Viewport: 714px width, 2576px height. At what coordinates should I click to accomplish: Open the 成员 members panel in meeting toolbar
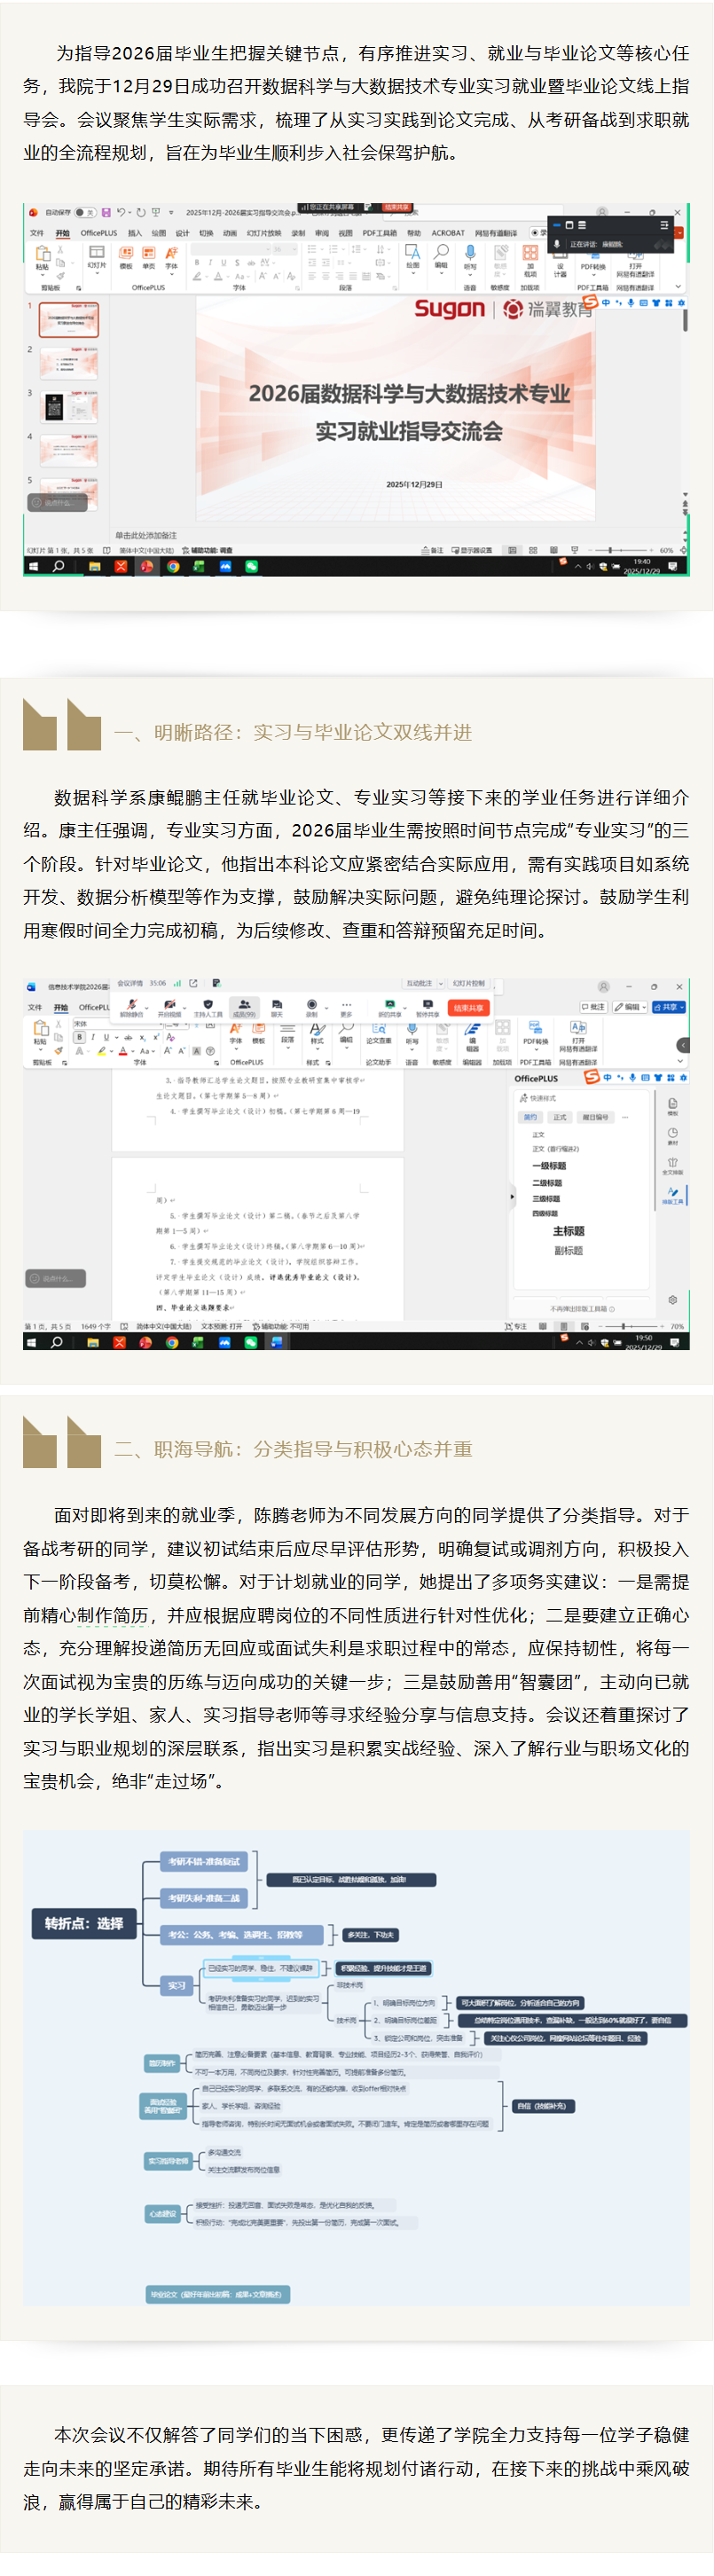pyautogui.click(x=244, y=1005)
